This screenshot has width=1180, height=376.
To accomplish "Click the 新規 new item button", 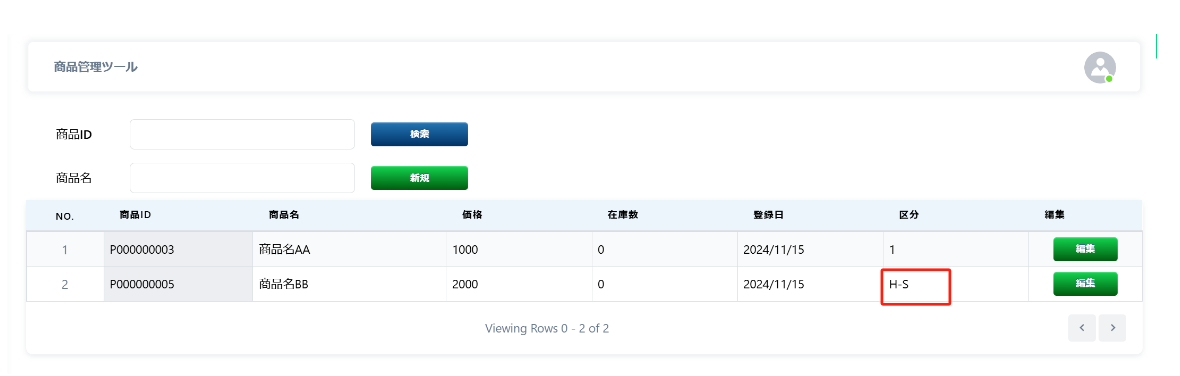I will coord(419,178).
